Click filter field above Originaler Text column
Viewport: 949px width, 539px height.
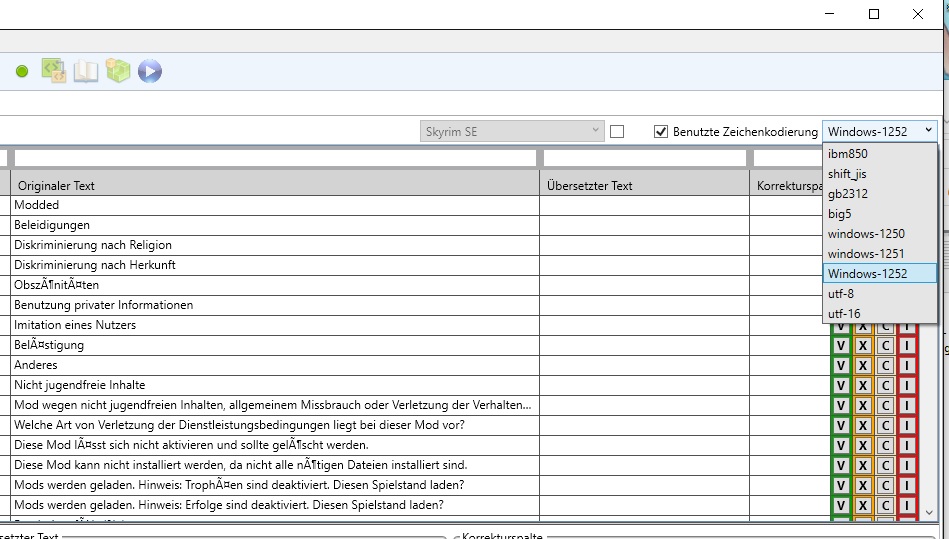(274, 158)
